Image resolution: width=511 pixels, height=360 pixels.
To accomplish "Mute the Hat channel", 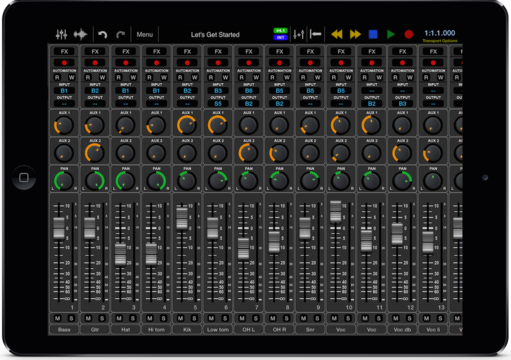I will [x=119, y=318].
